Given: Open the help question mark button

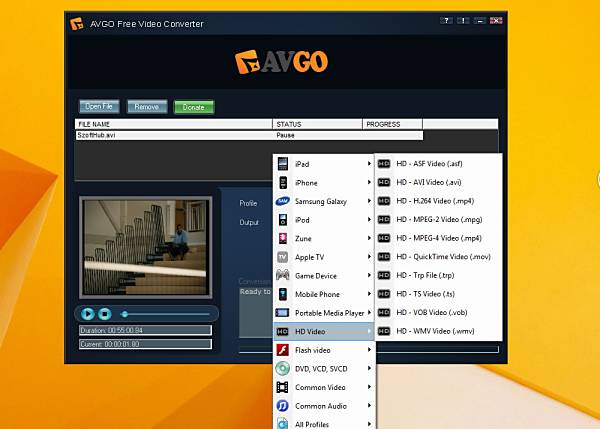Looking at the screenshot, I should click(x=446, y=20).
